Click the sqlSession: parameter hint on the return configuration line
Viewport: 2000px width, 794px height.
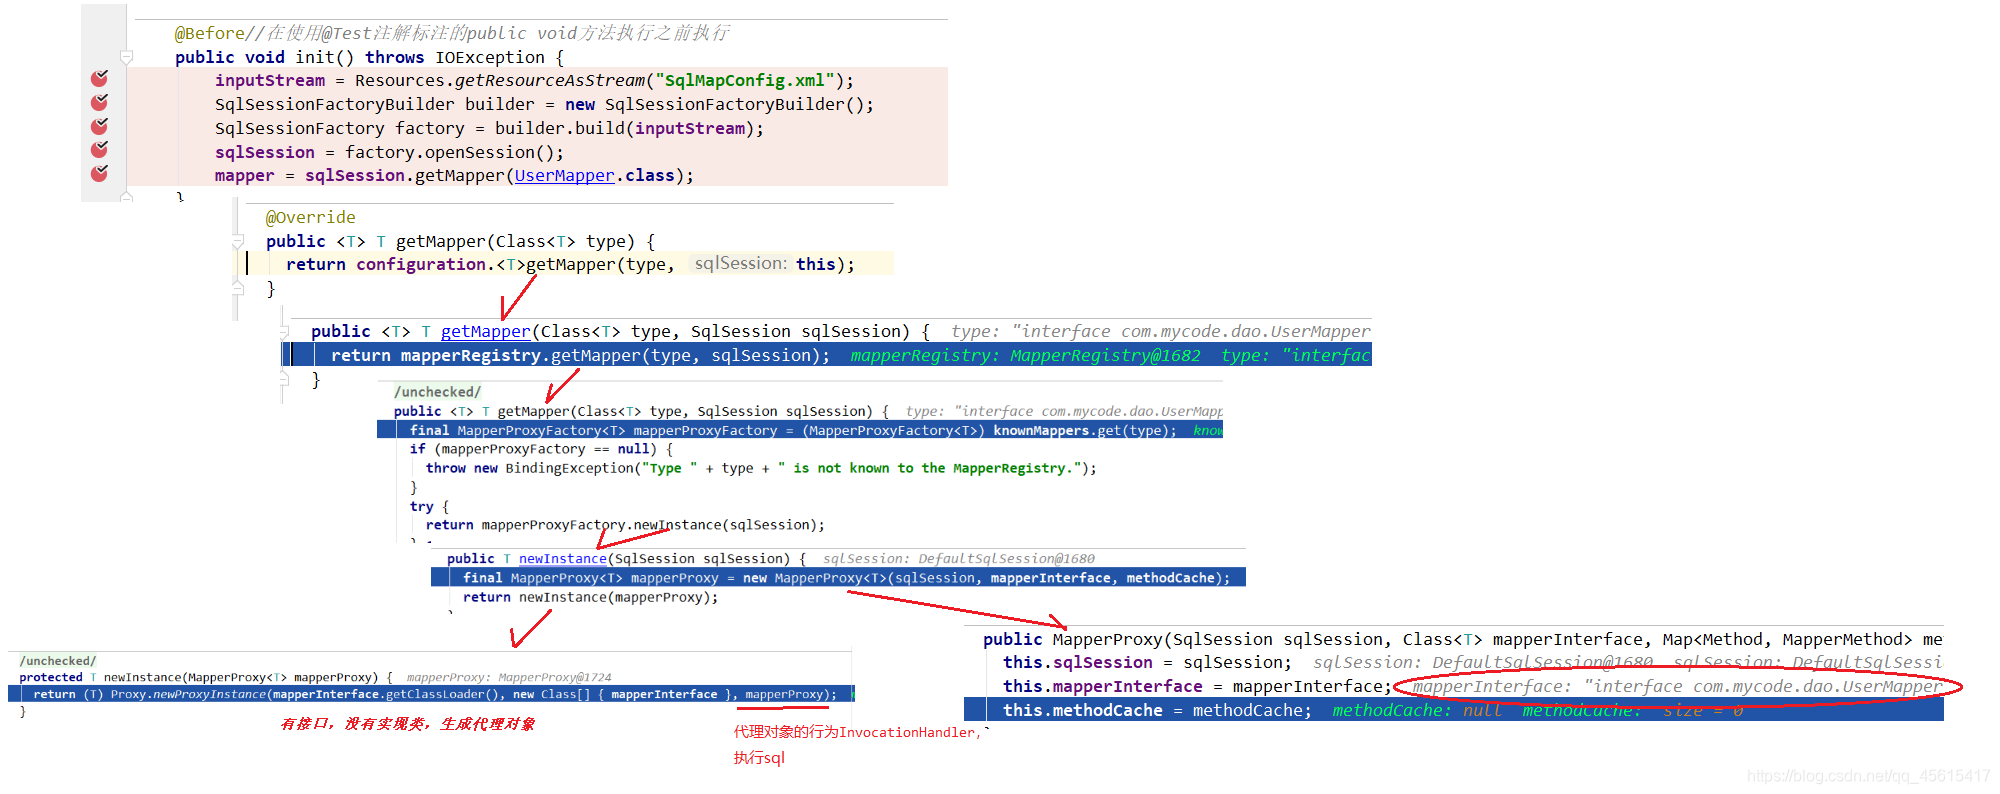pyautogui.click(x=741, y=264)
